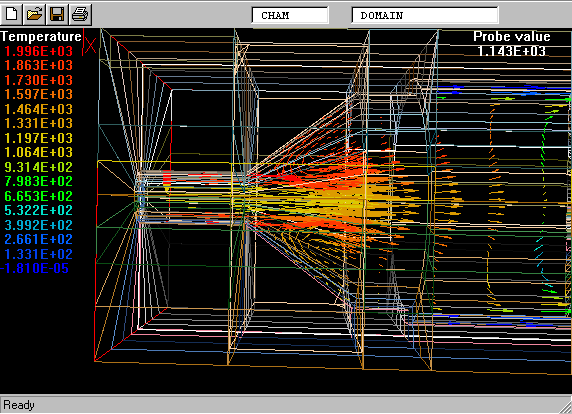Save using the floppy disk icon
This screenshot has width=572, height=414.
click(x=57, y=14)
